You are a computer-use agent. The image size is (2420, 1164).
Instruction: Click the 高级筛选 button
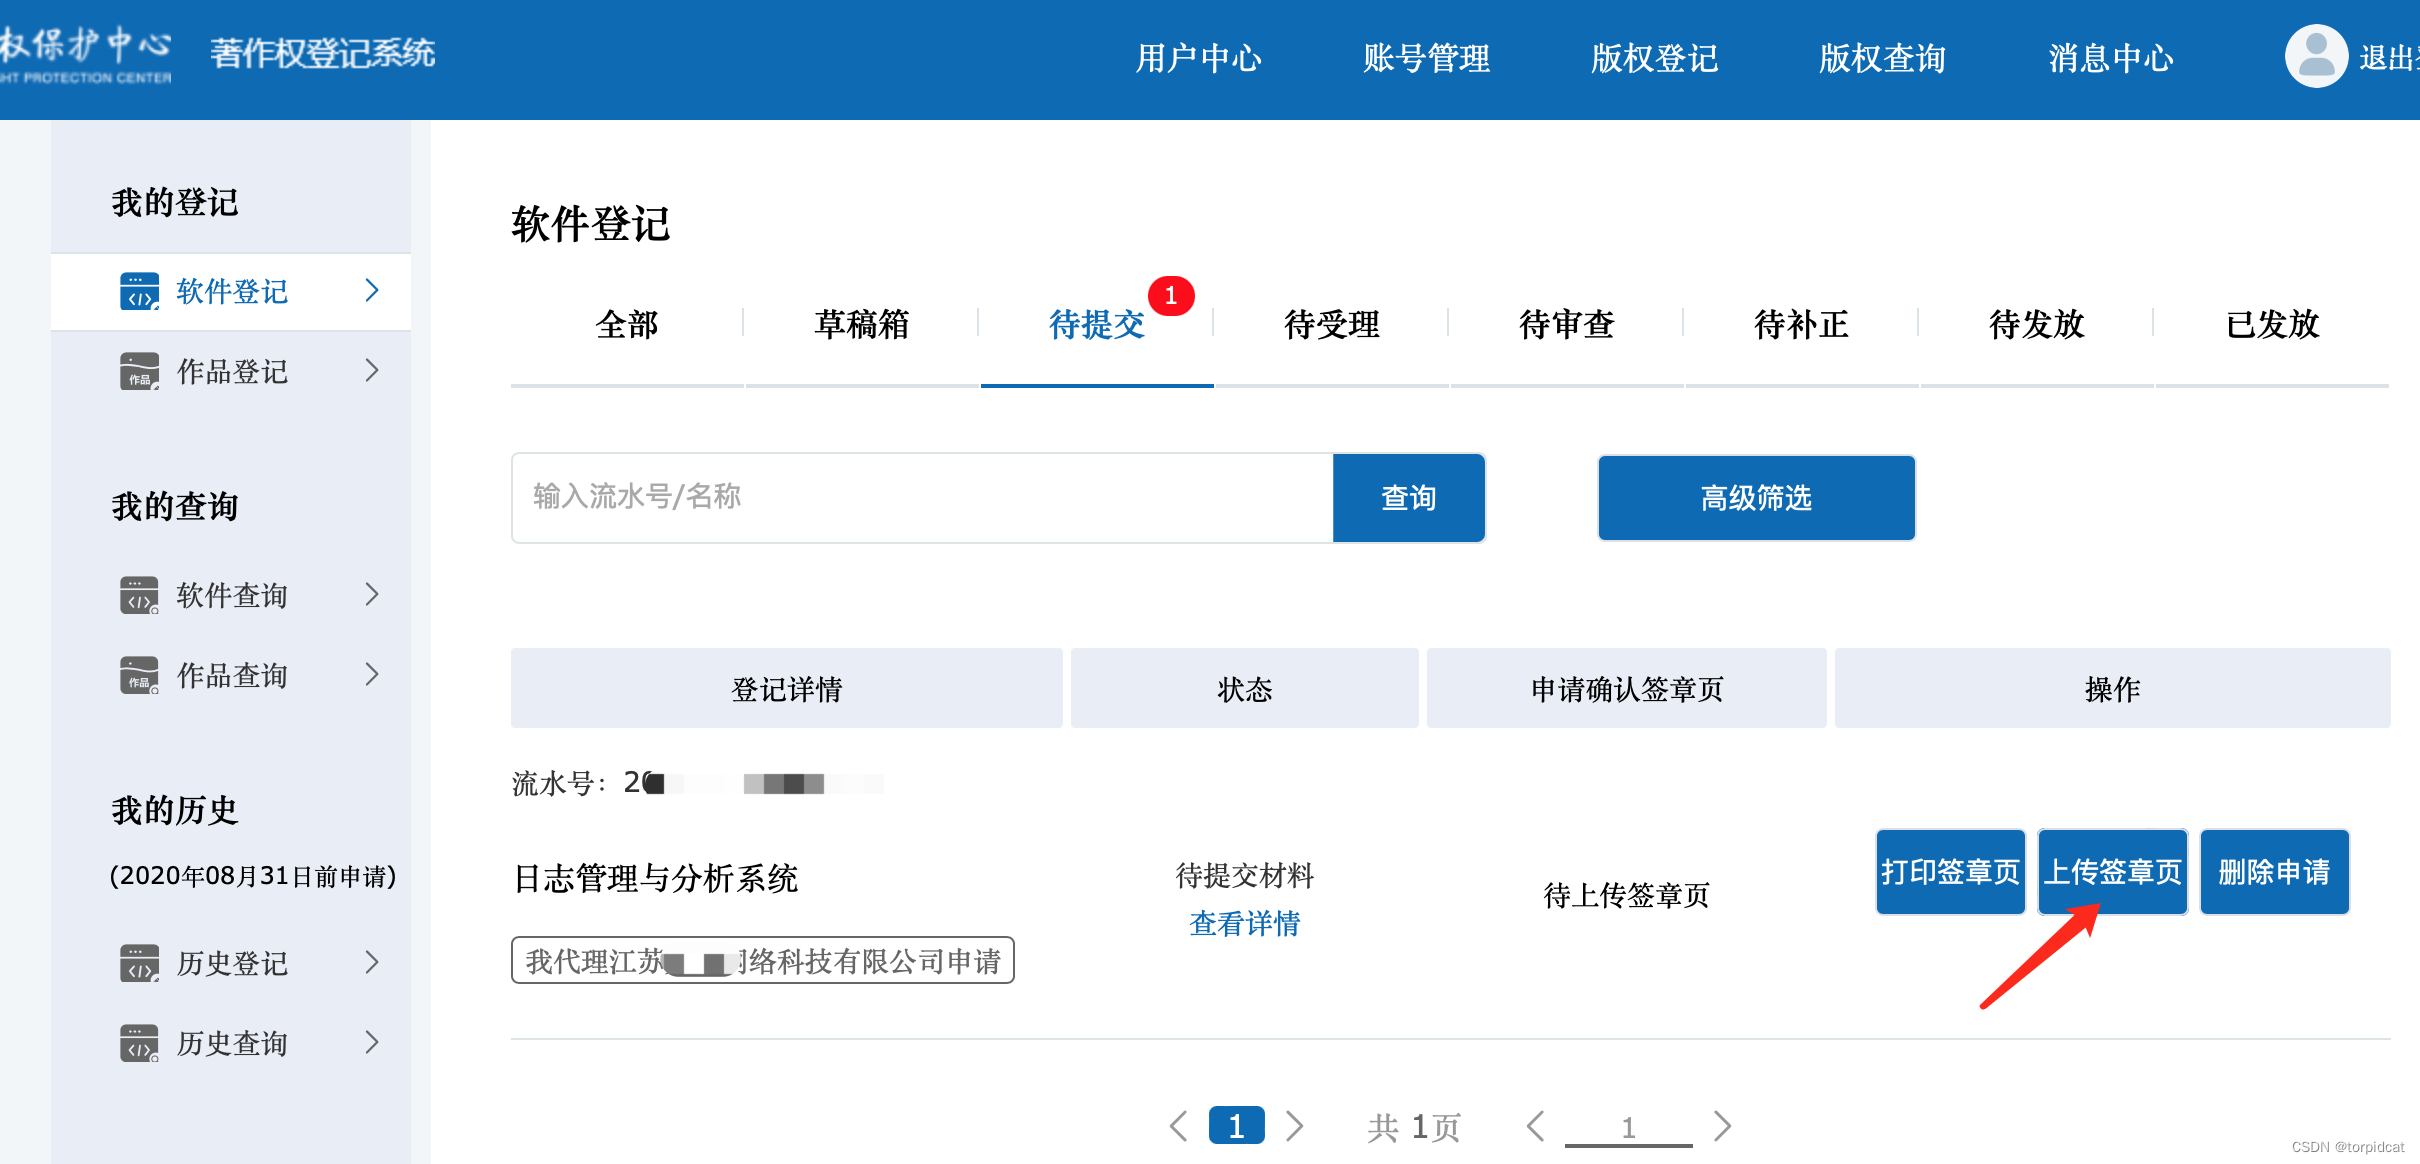point(1756,498)
